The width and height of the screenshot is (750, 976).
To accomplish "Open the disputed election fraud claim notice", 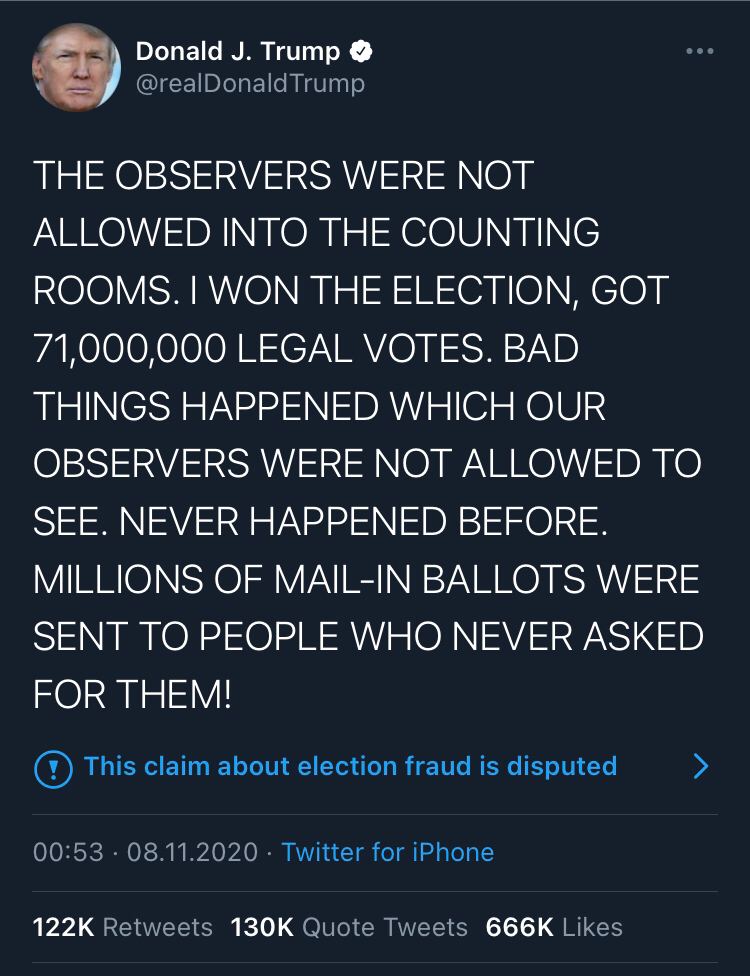I will [x=350, y=766].
